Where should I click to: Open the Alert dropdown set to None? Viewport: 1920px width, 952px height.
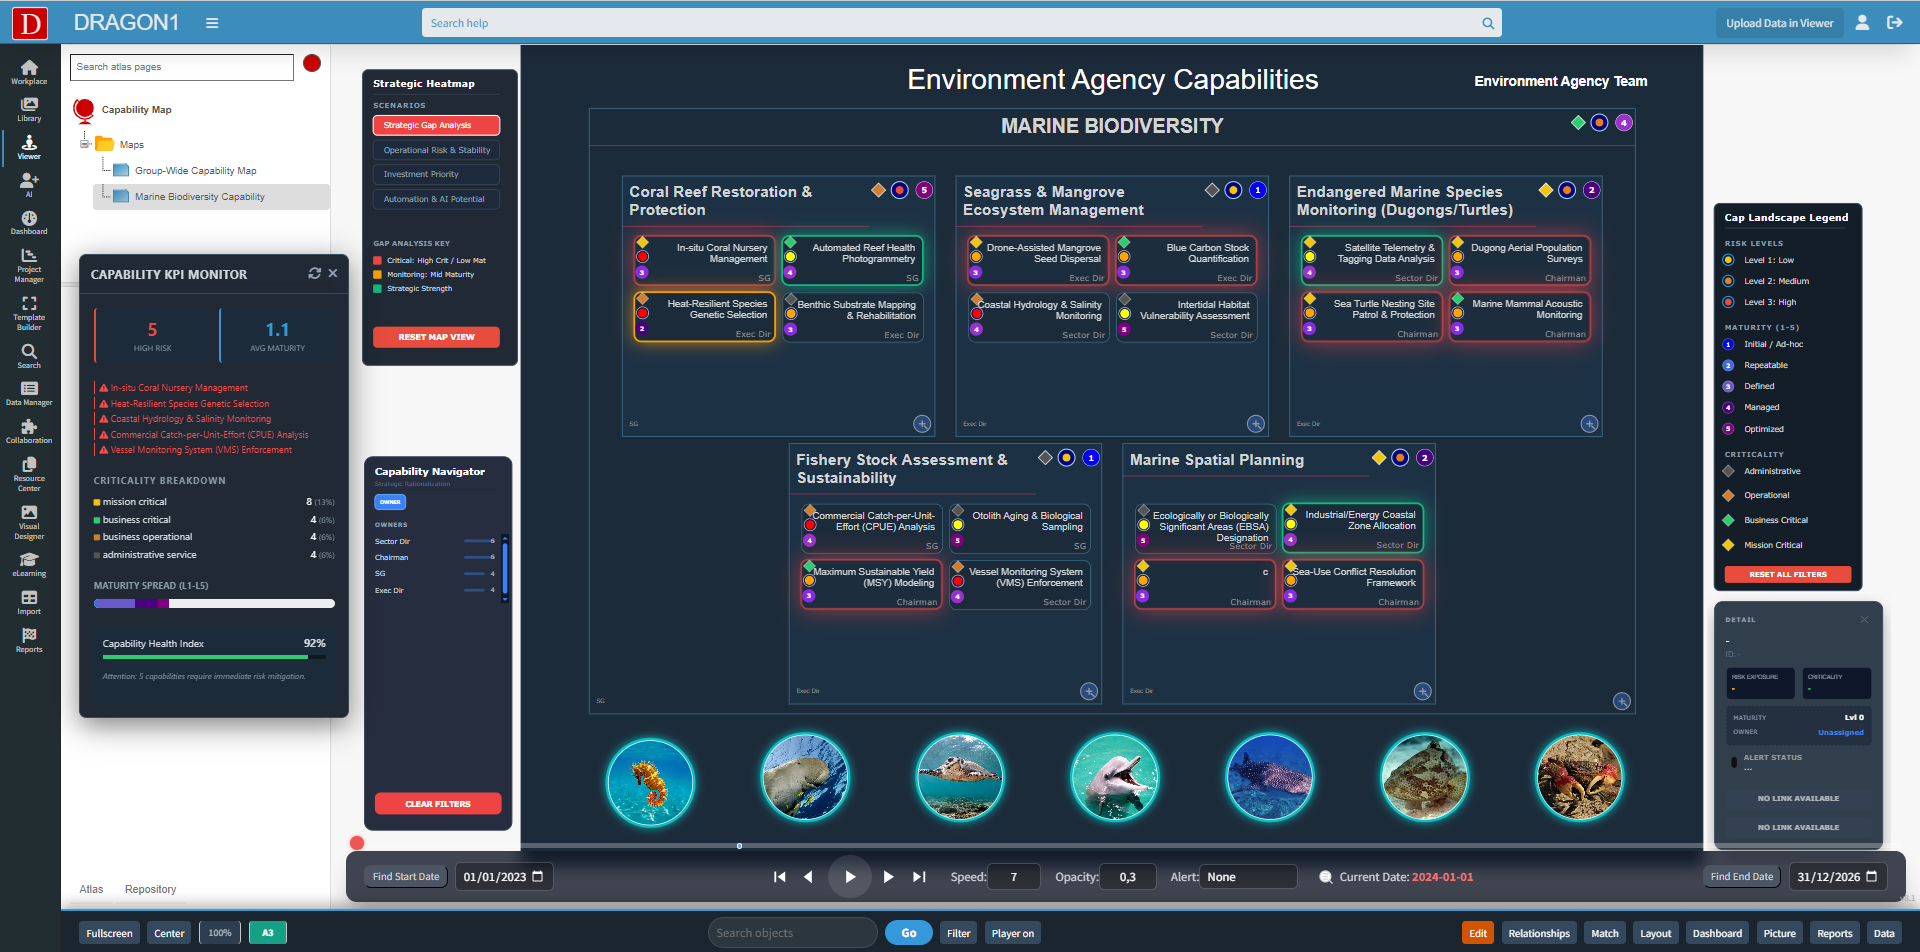1248,876
